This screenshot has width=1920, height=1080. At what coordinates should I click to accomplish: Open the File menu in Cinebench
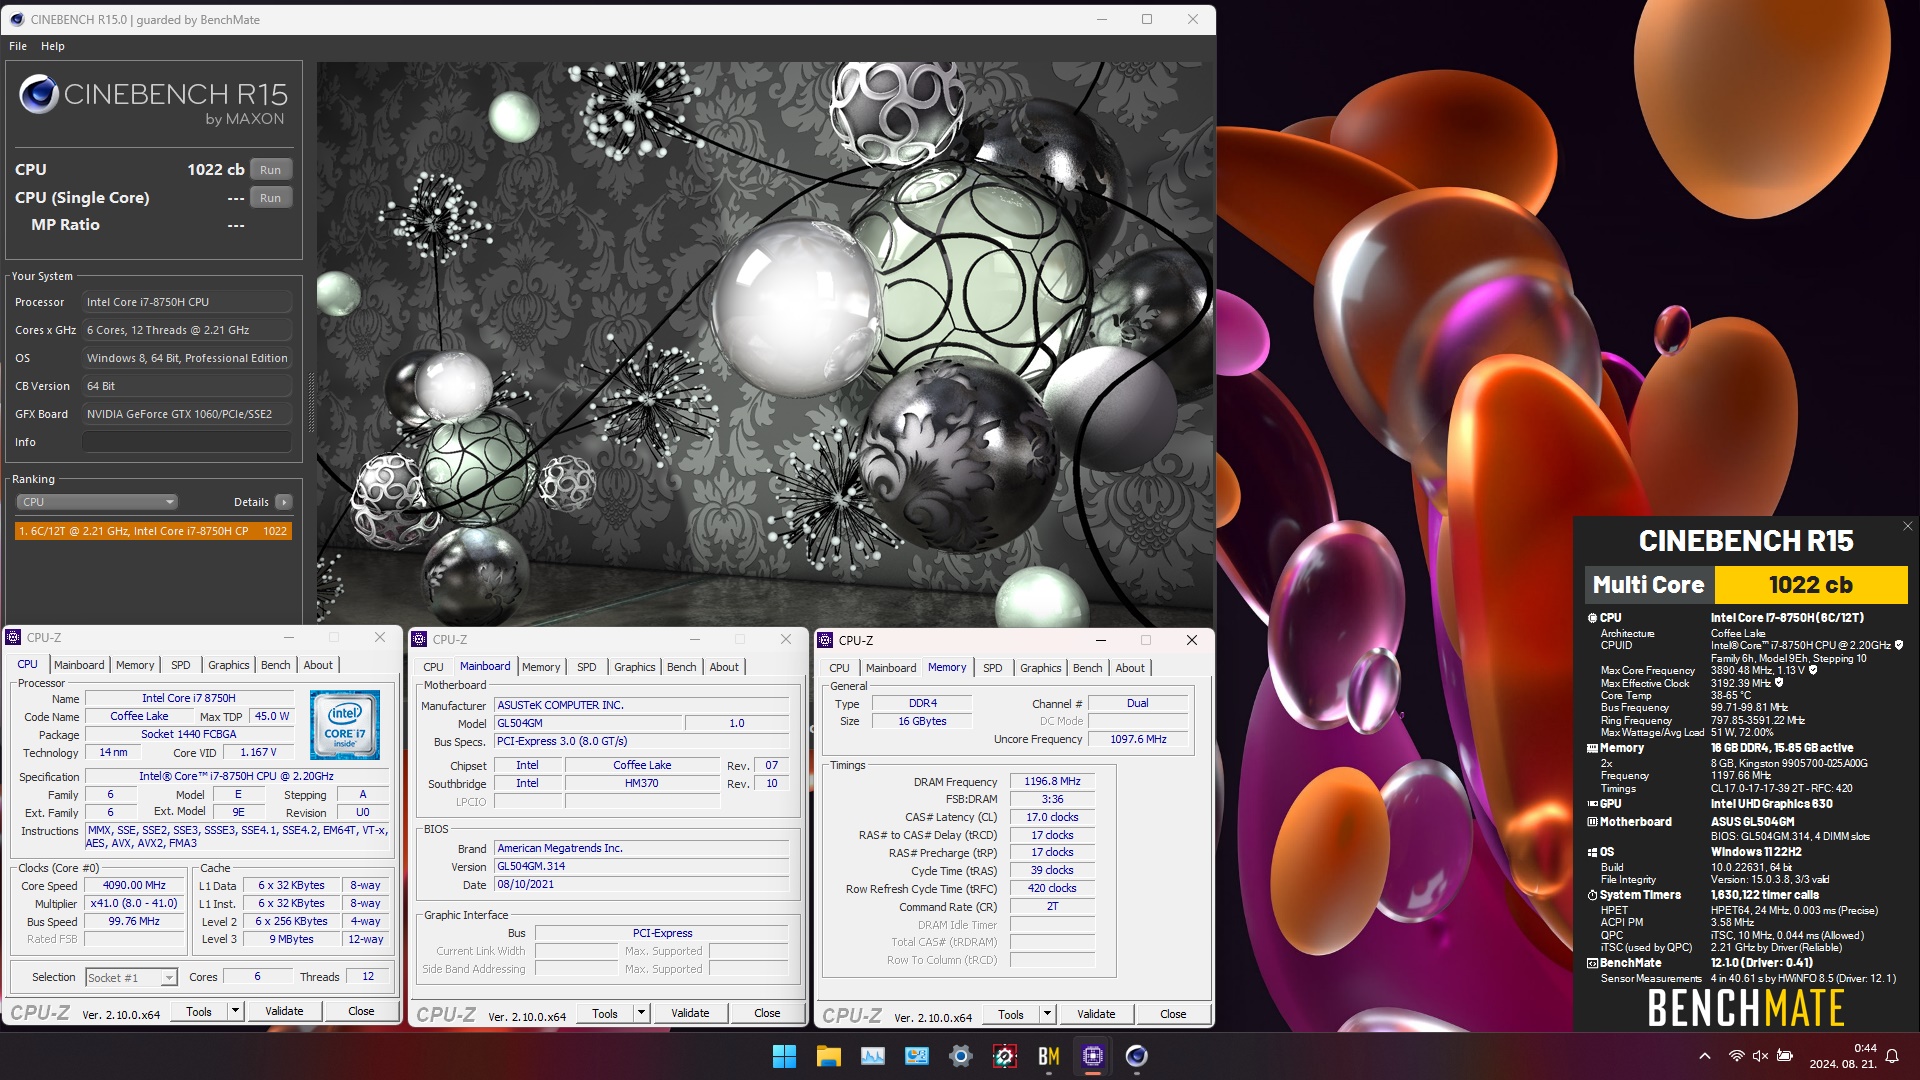click(x=18, y=46)
